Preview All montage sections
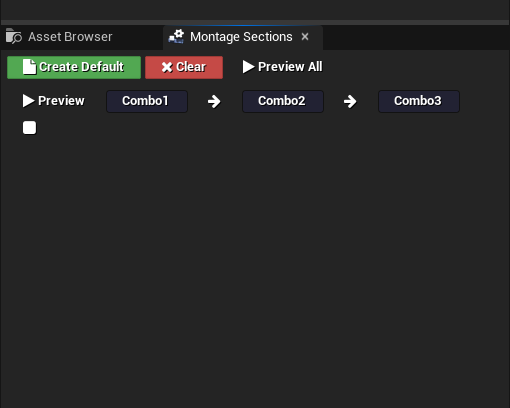510x408 pixels. pos(282,67)
